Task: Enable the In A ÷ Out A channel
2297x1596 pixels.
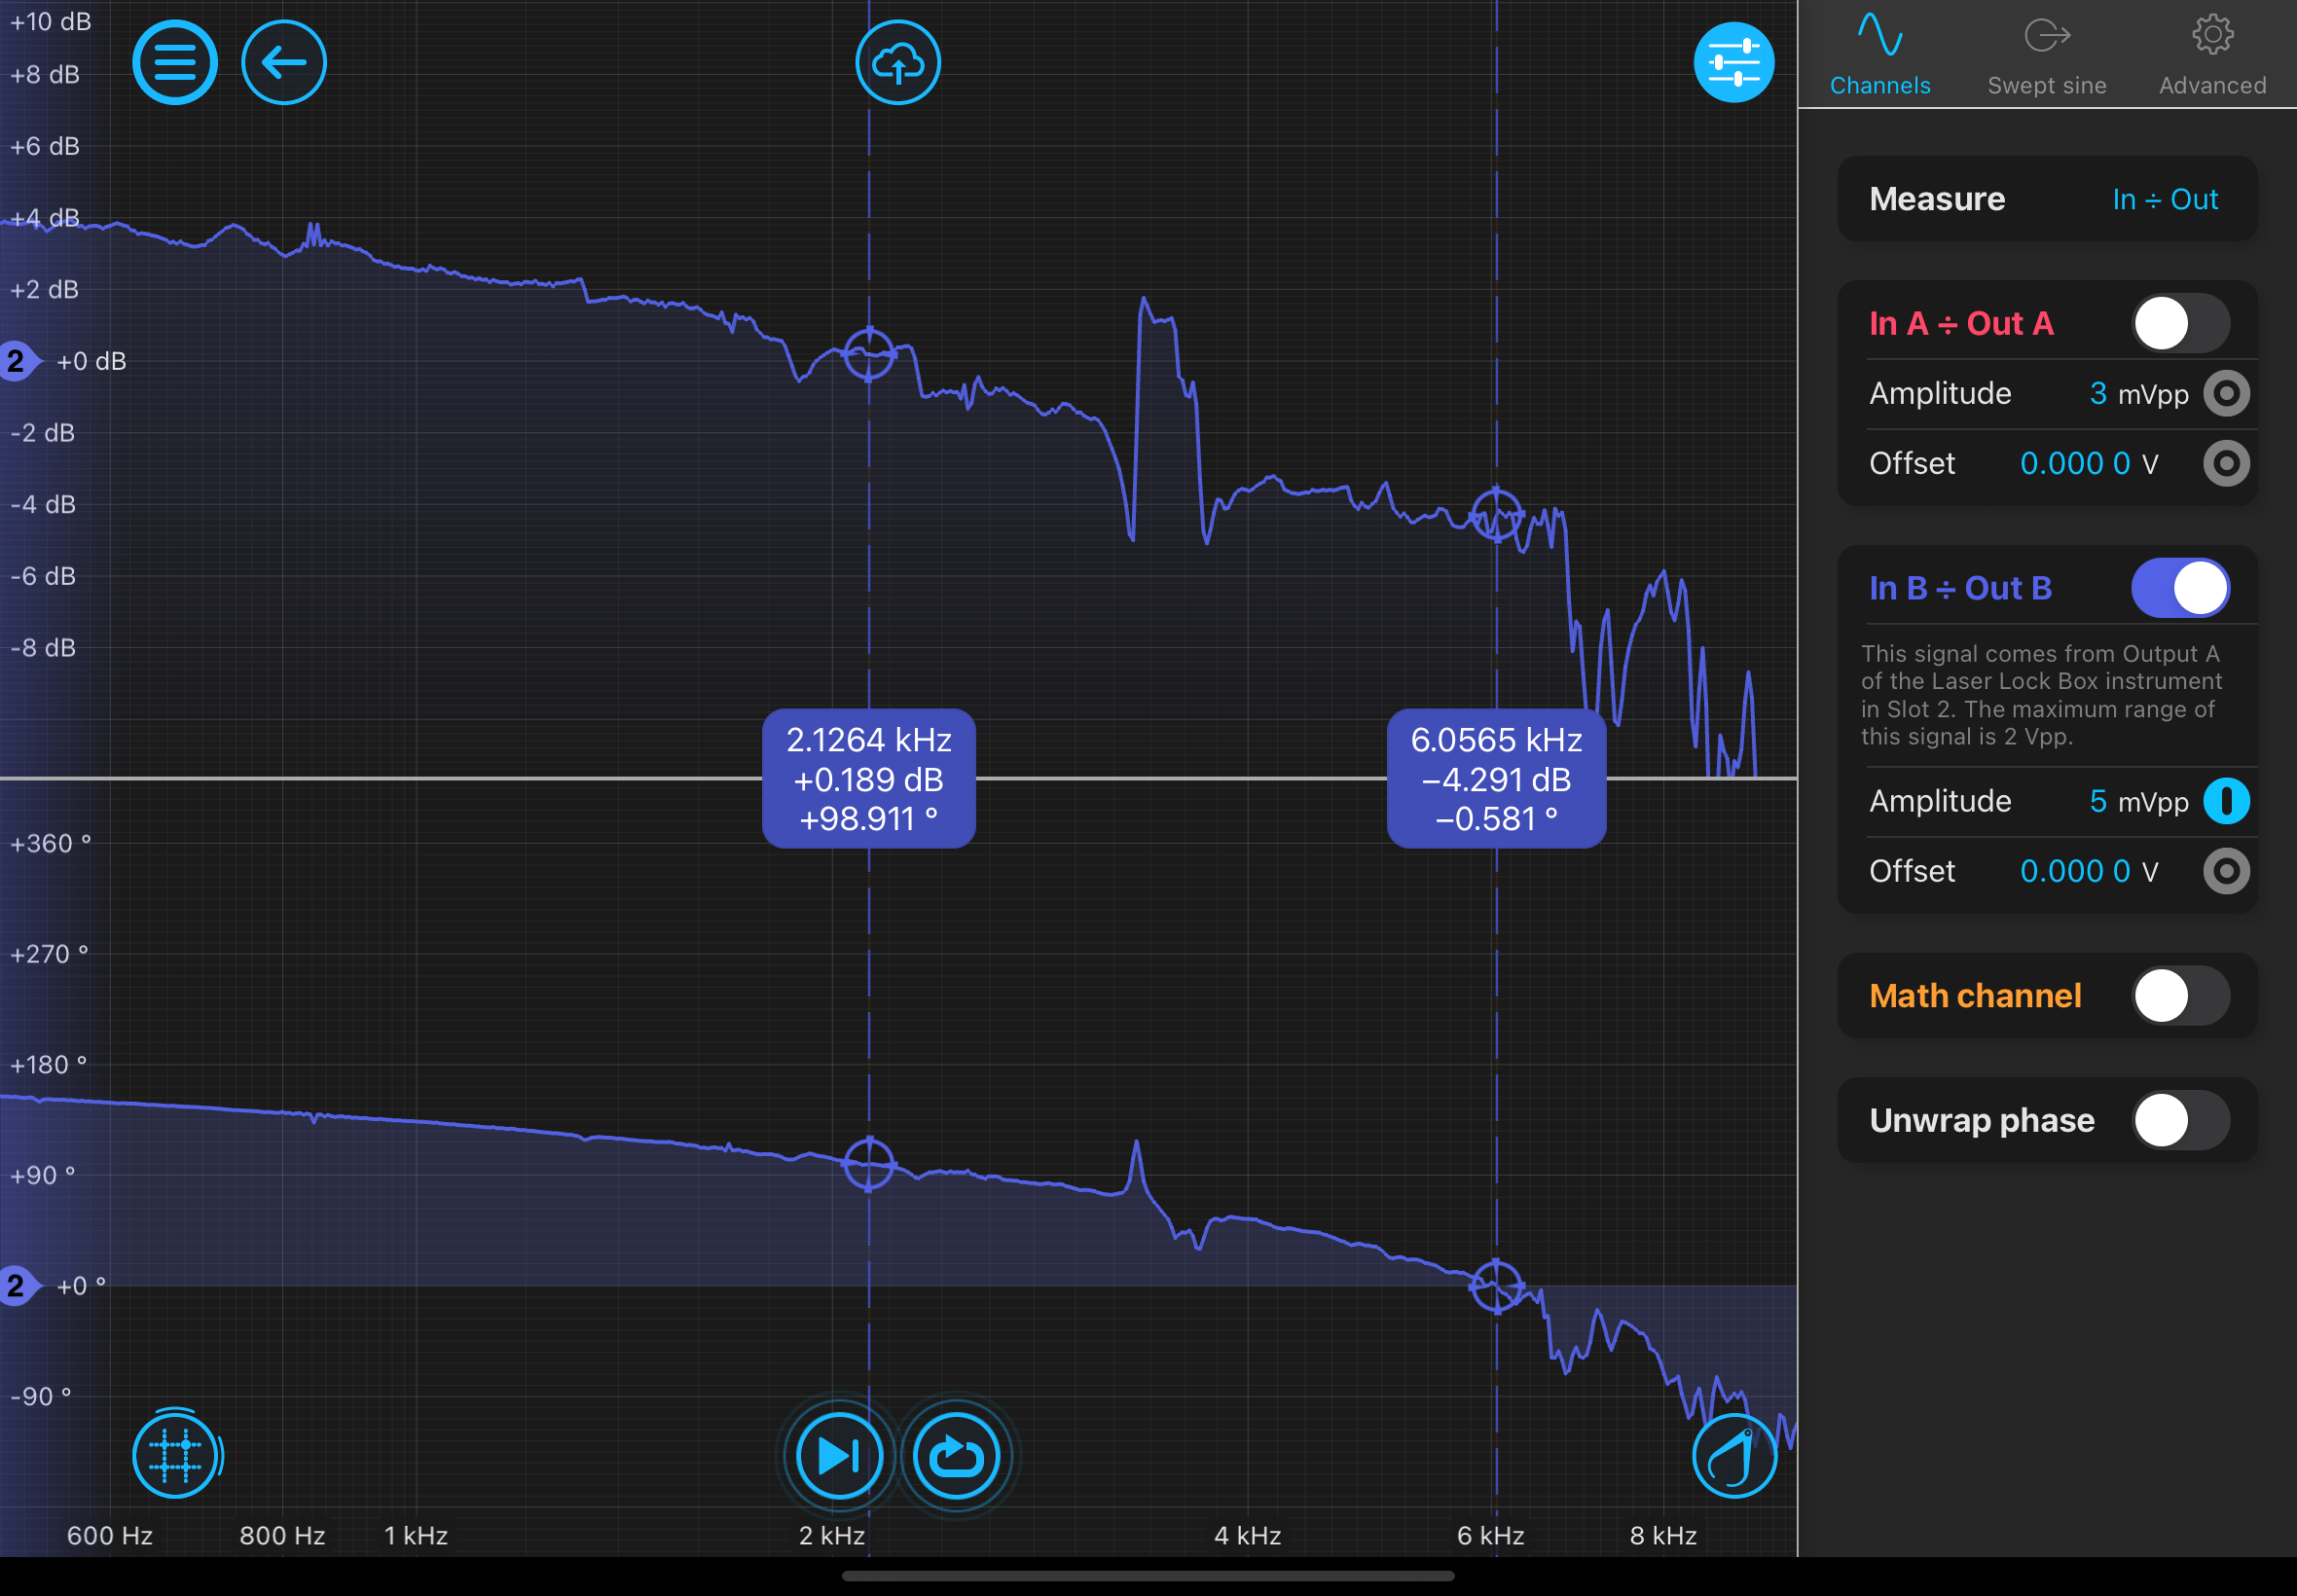Action: 2180,323
